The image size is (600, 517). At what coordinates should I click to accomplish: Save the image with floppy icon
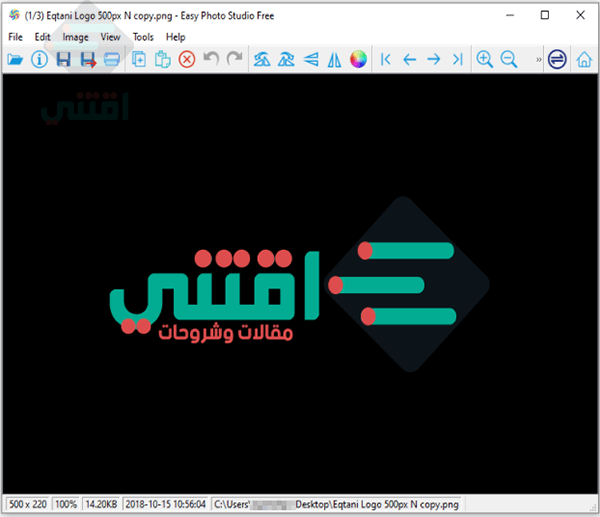[64, 59]
